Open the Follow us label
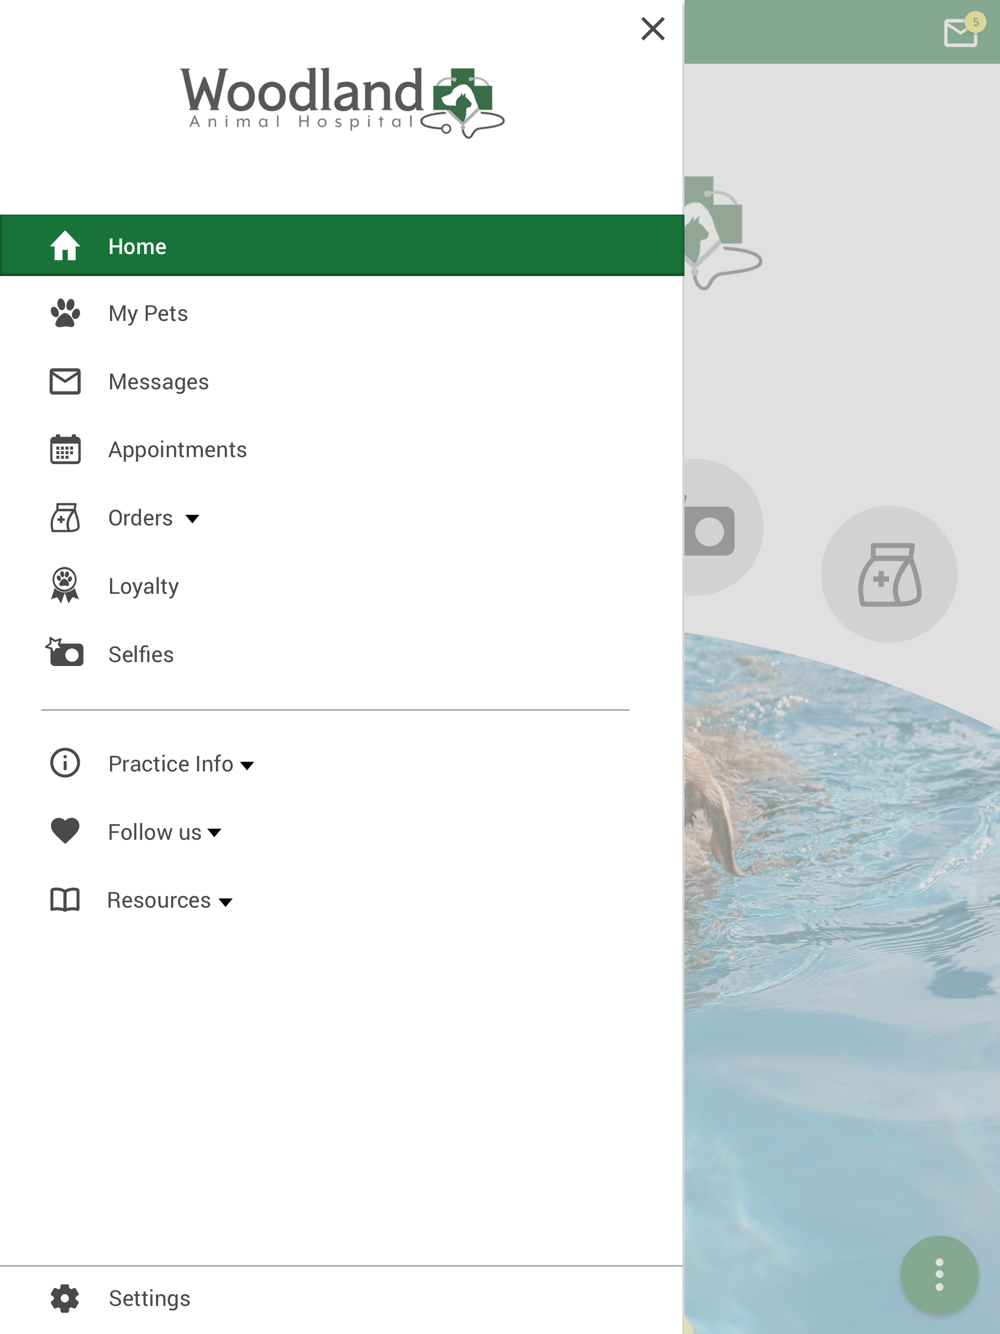This screenshot has width=1000, height=1334. (154, 832)
